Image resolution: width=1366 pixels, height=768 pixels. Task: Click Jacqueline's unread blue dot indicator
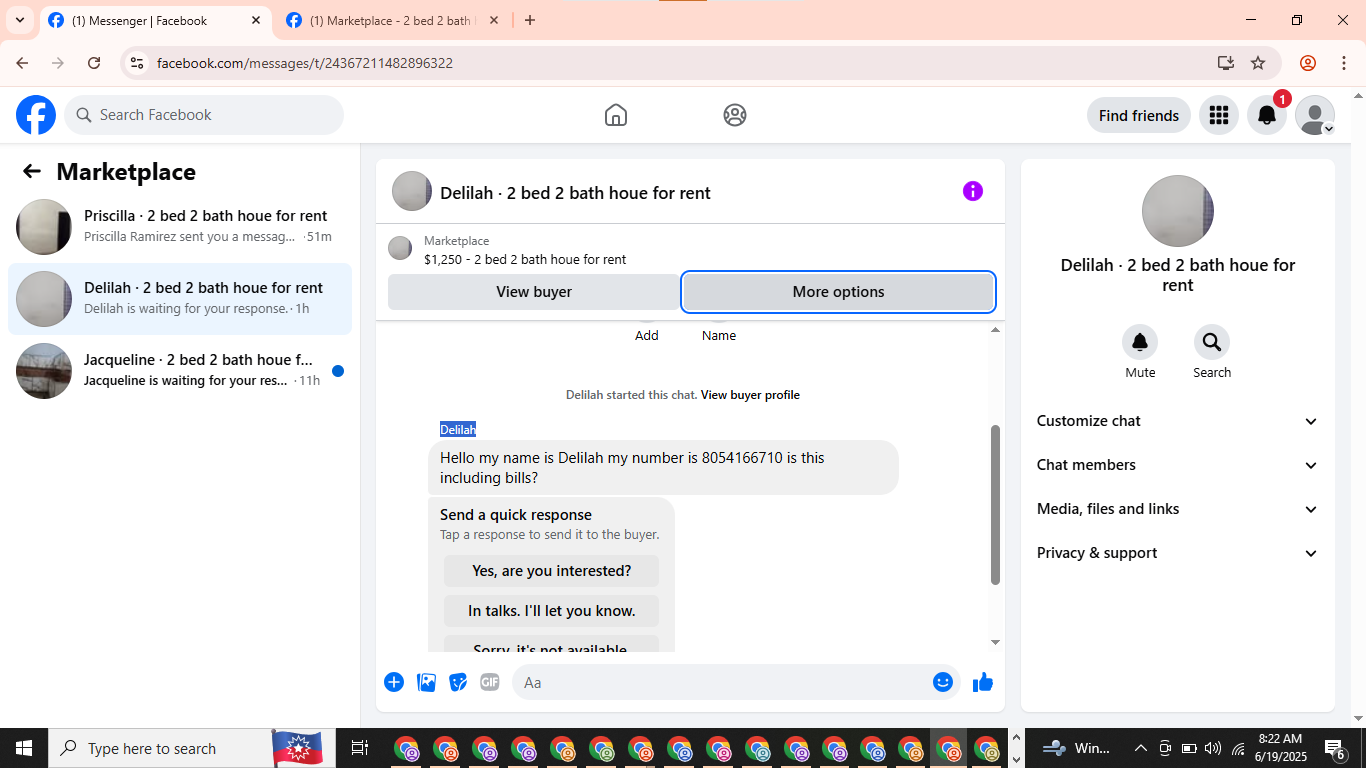[338, 371]
